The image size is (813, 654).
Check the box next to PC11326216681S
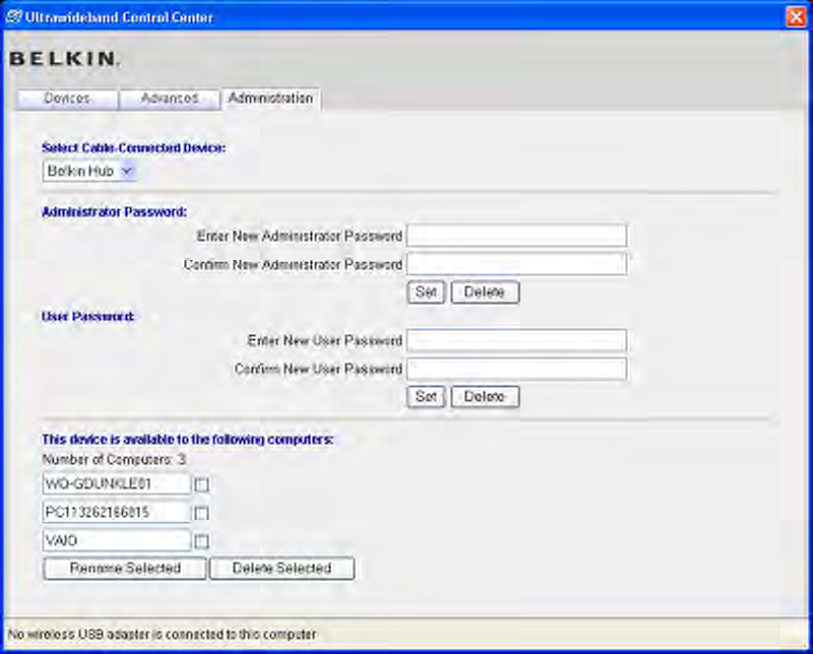coord(201,513)
